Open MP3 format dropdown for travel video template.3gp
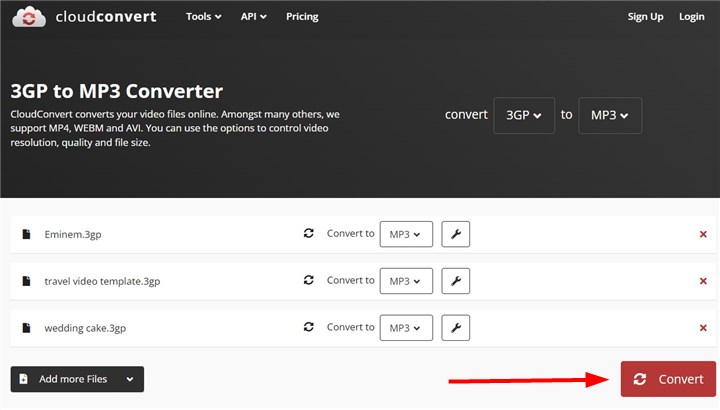The image size is (720, 410). (x=406, y=281)
